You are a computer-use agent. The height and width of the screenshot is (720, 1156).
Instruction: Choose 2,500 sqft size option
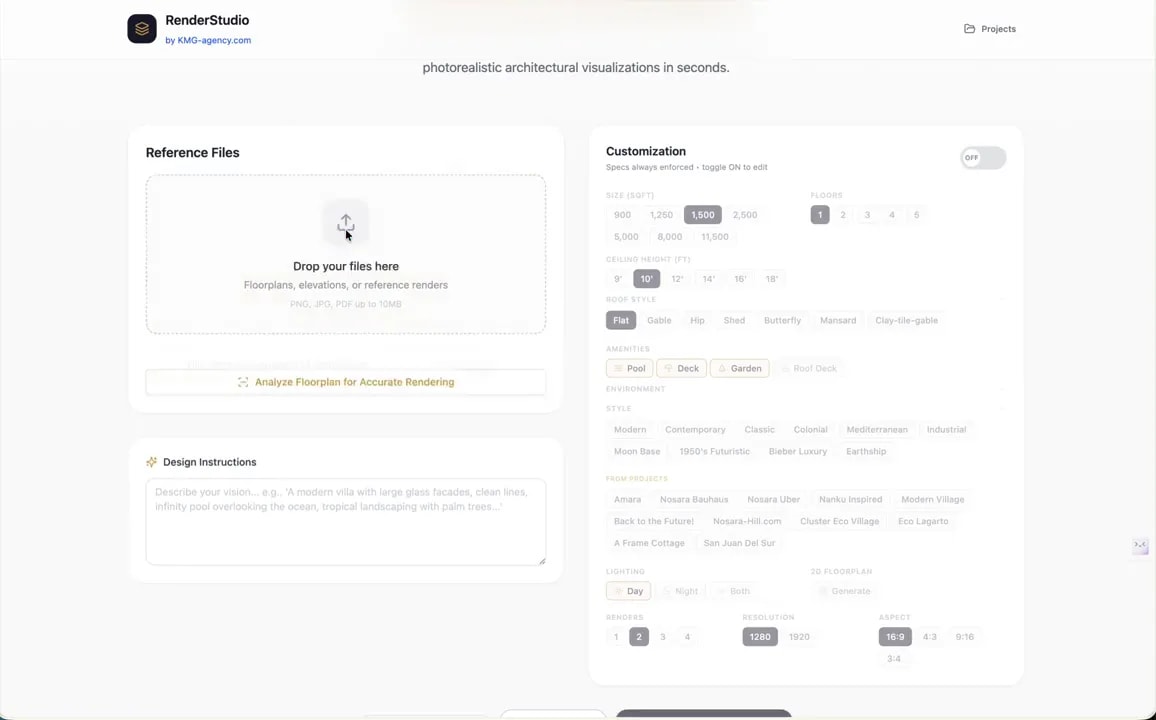pyautogui.click(x=745, y=215)
